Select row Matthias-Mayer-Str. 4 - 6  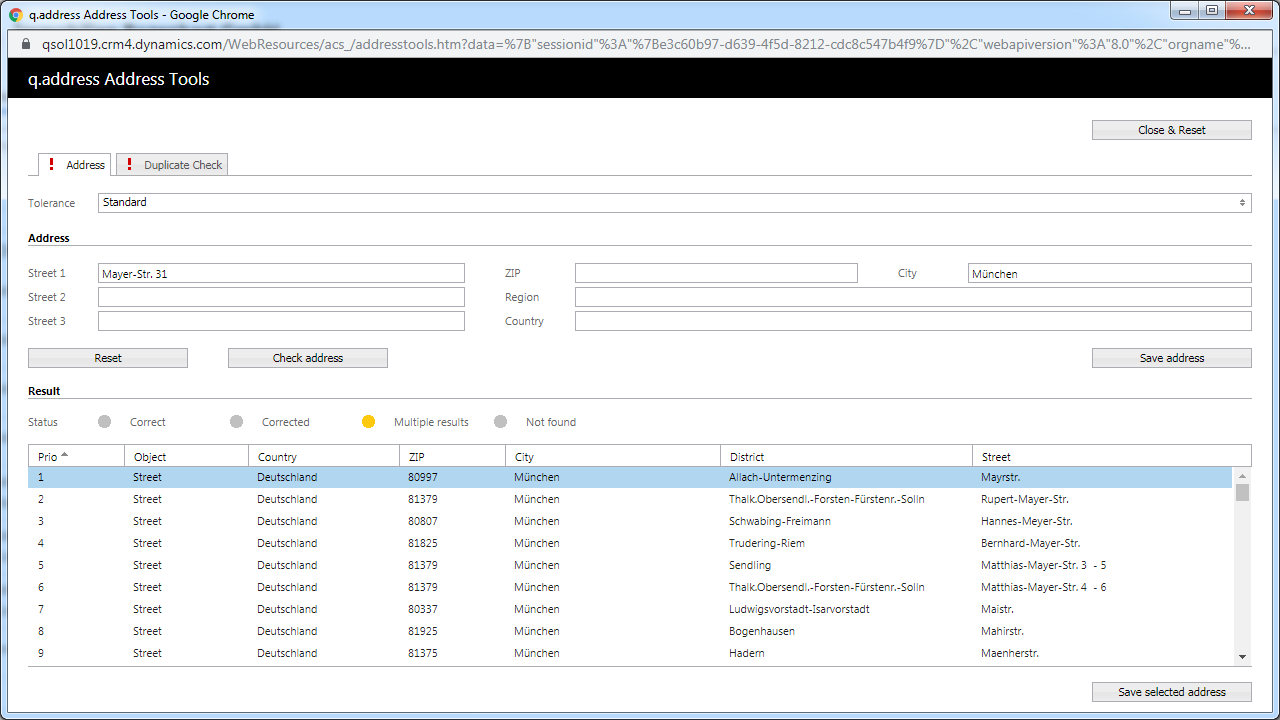point(630,587)
